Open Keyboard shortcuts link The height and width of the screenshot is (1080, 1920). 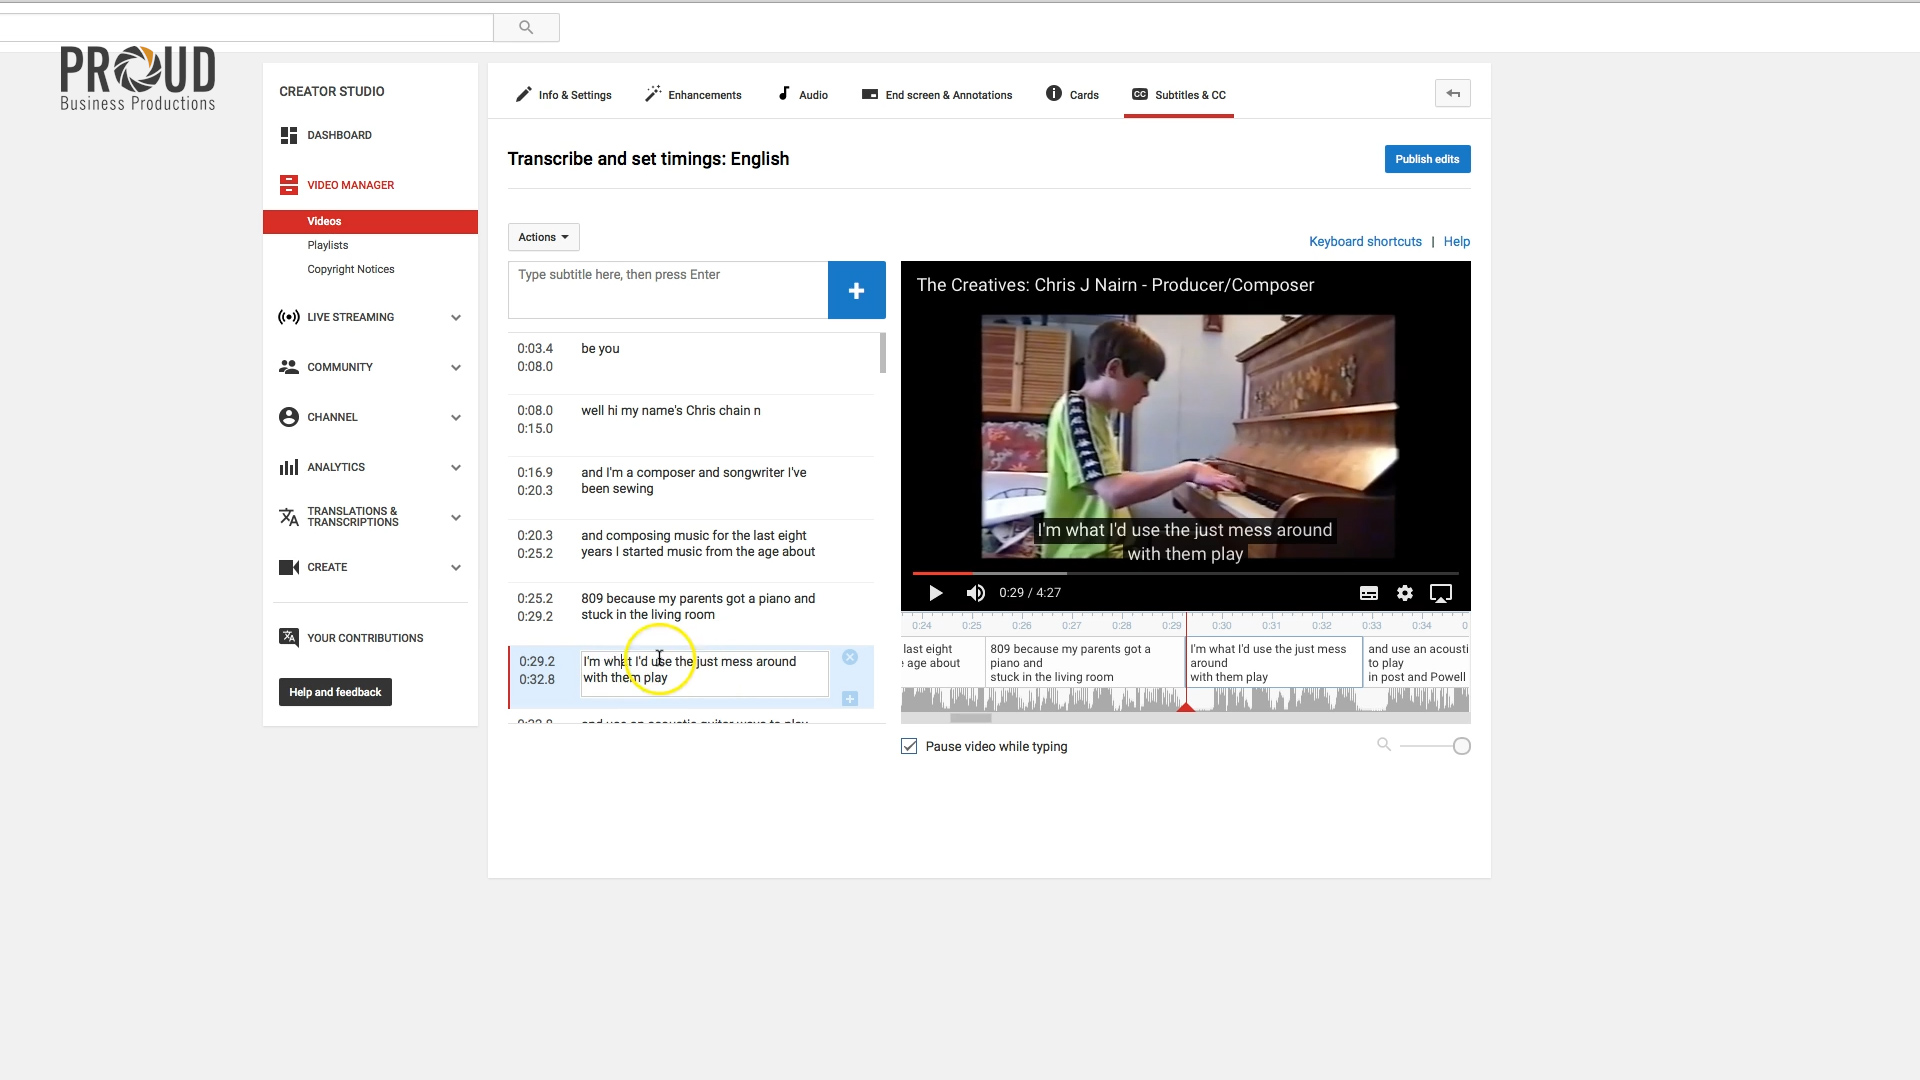coord(1365,242)
